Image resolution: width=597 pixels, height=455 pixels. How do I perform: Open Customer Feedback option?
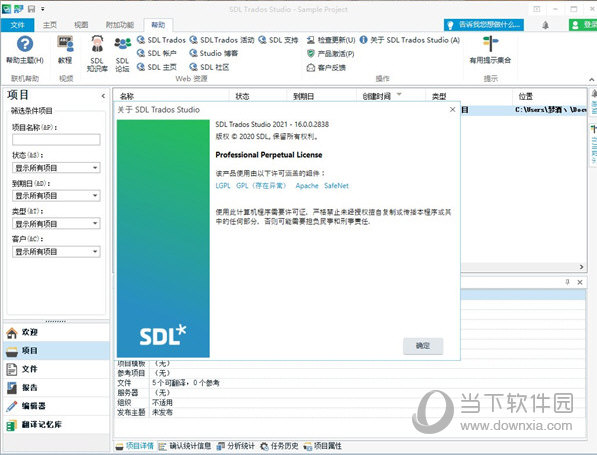326,67
